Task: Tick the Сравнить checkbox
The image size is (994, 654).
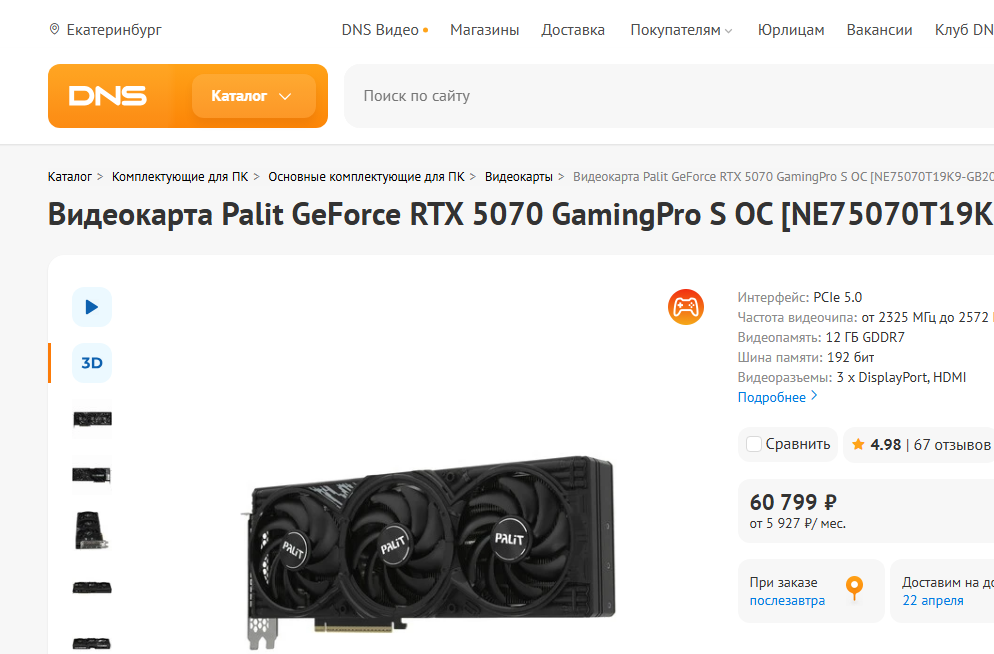Action: click(x=754, y=444)
